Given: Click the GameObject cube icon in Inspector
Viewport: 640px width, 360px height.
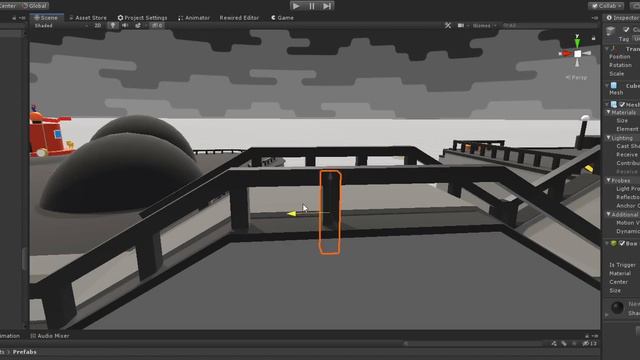Looking at the screenshot, I should pyautogui.click(x=611, y=31).
